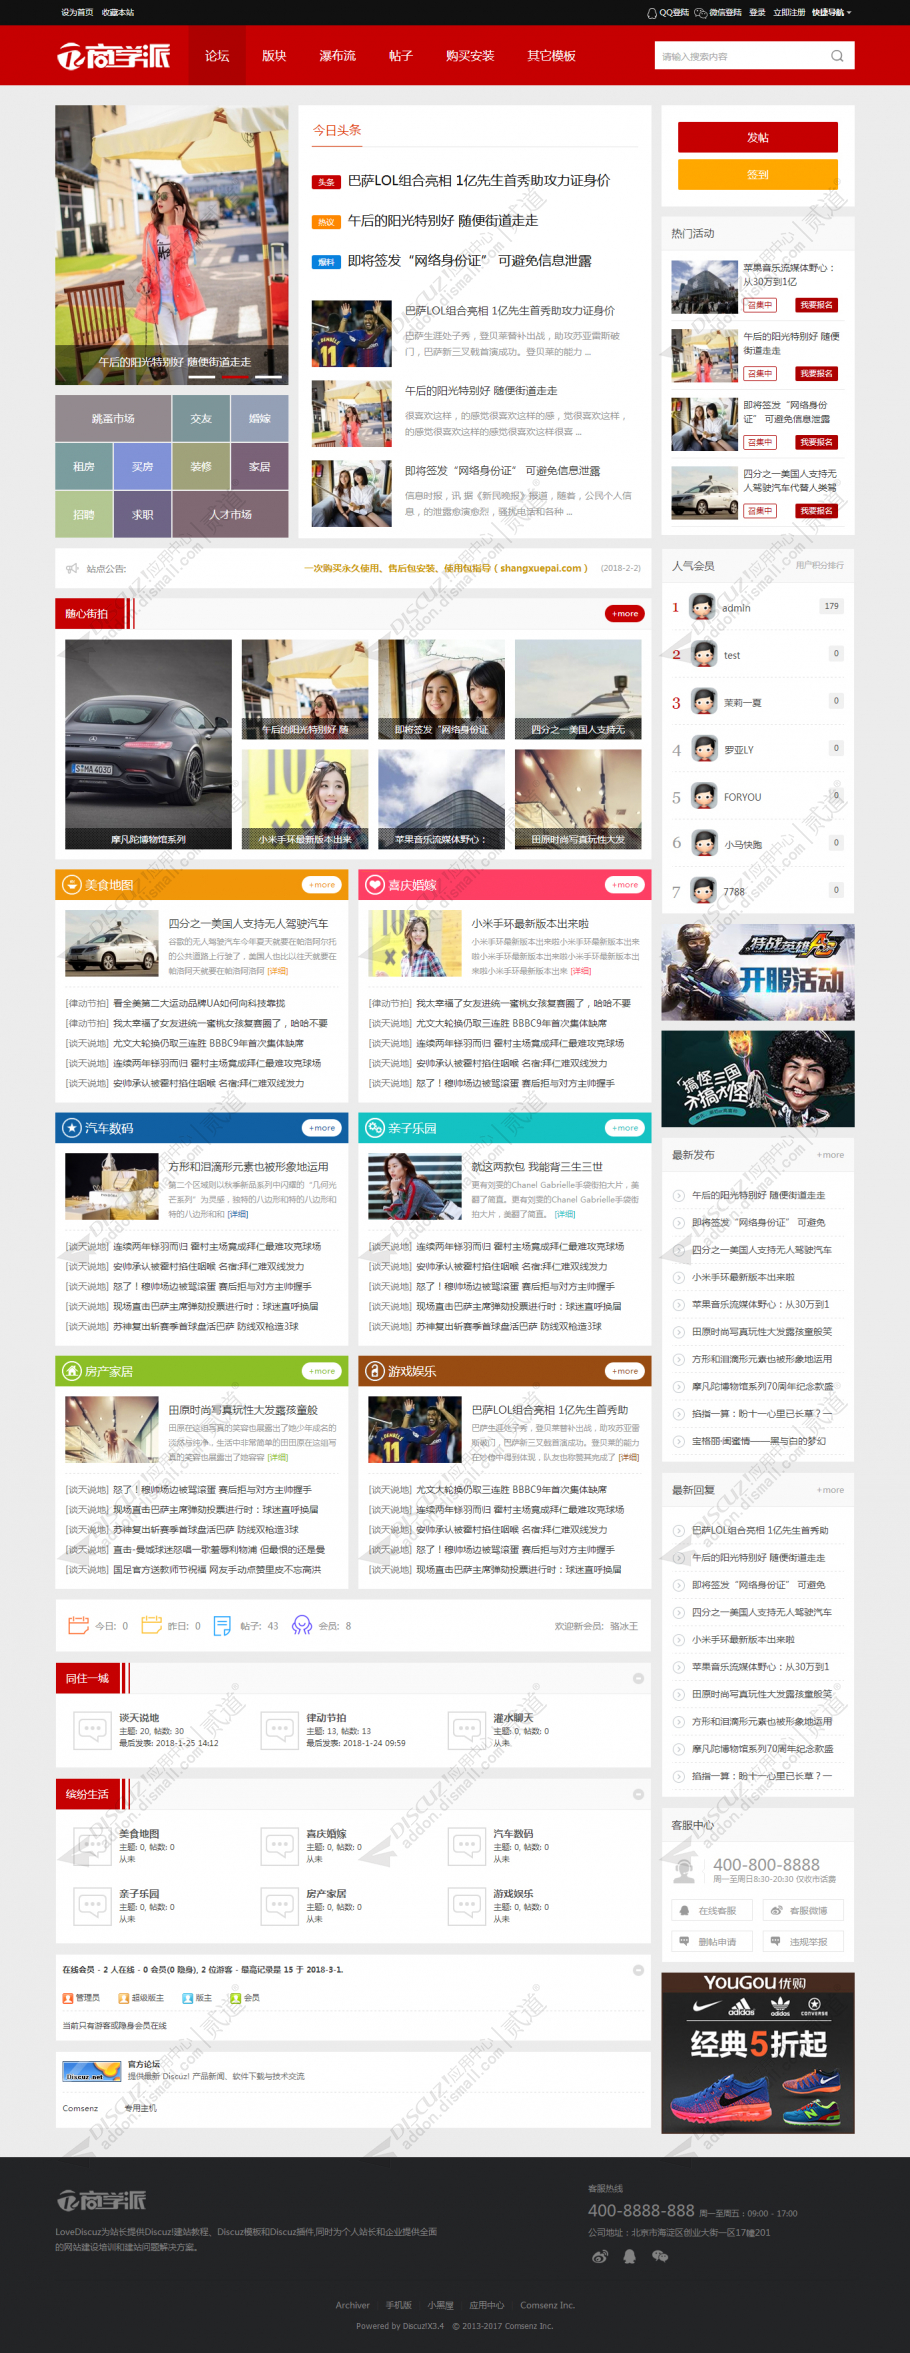
Task: Click the 律动节拍 forum chat icon
Action: tap(279, 1729)
